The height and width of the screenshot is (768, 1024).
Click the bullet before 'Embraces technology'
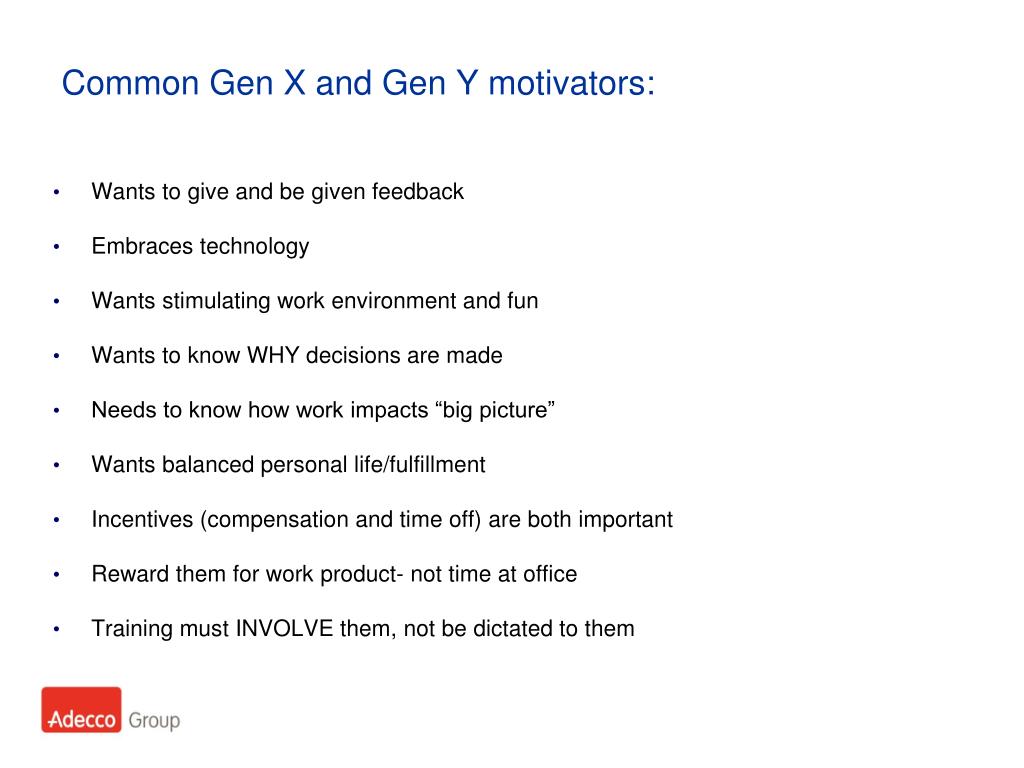57,247
